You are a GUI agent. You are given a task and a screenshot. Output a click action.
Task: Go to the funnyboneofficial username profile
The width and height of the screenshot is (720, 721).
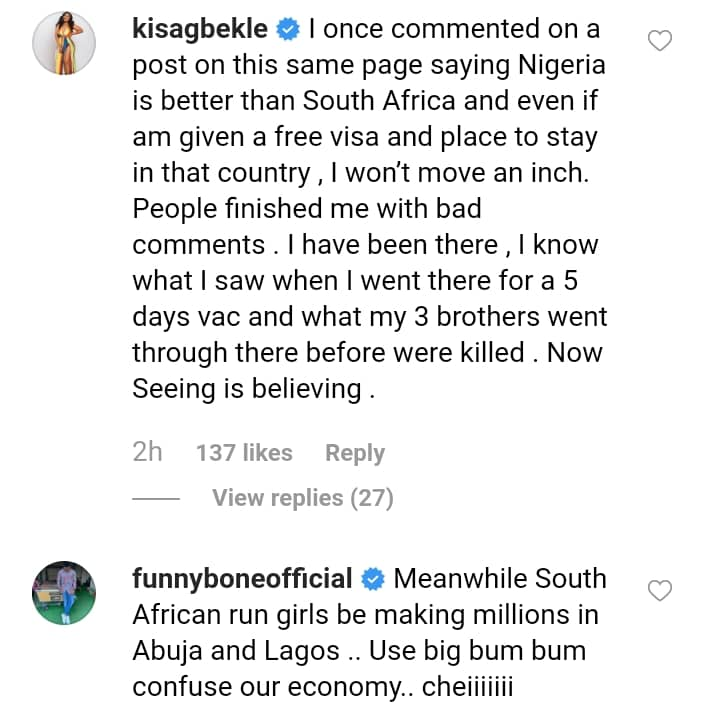click(242, 579)
